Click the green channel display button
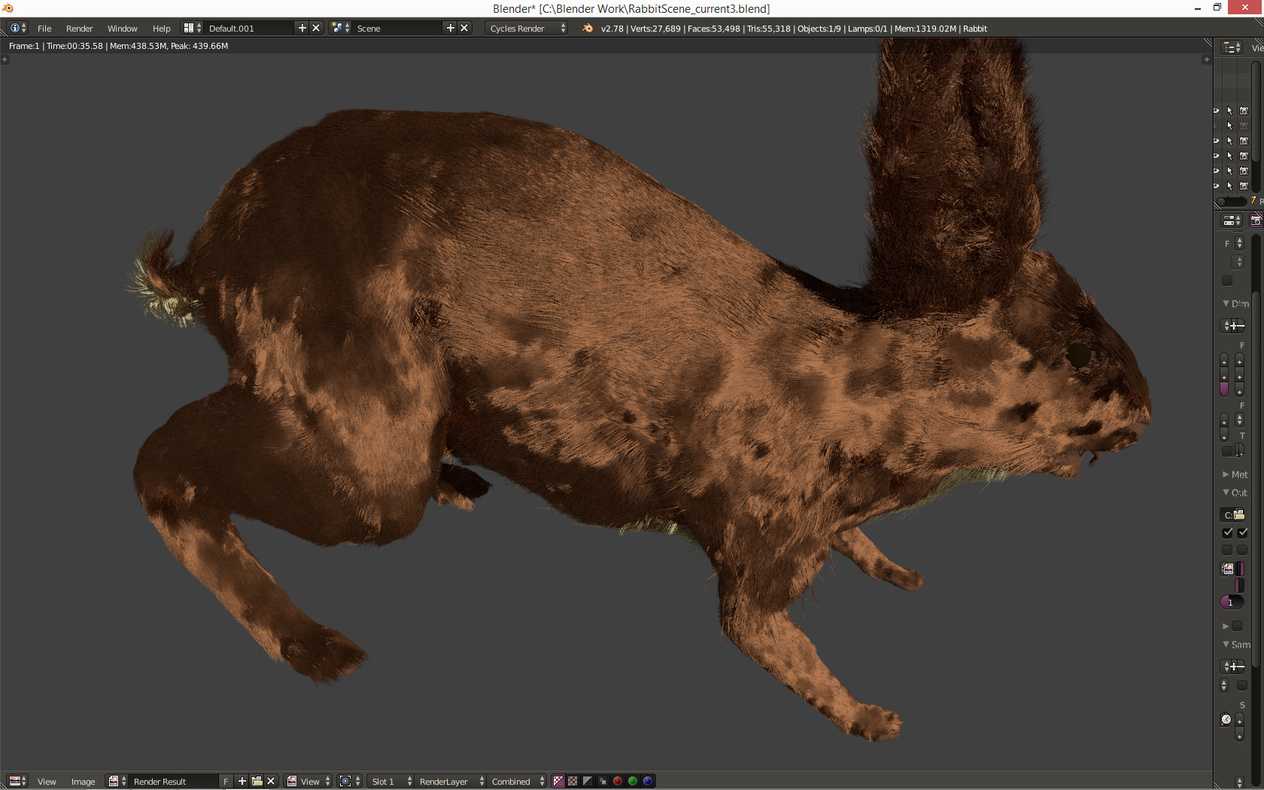Image resolution: width=1264 pixels, height=790 pixels. [633, 781]
